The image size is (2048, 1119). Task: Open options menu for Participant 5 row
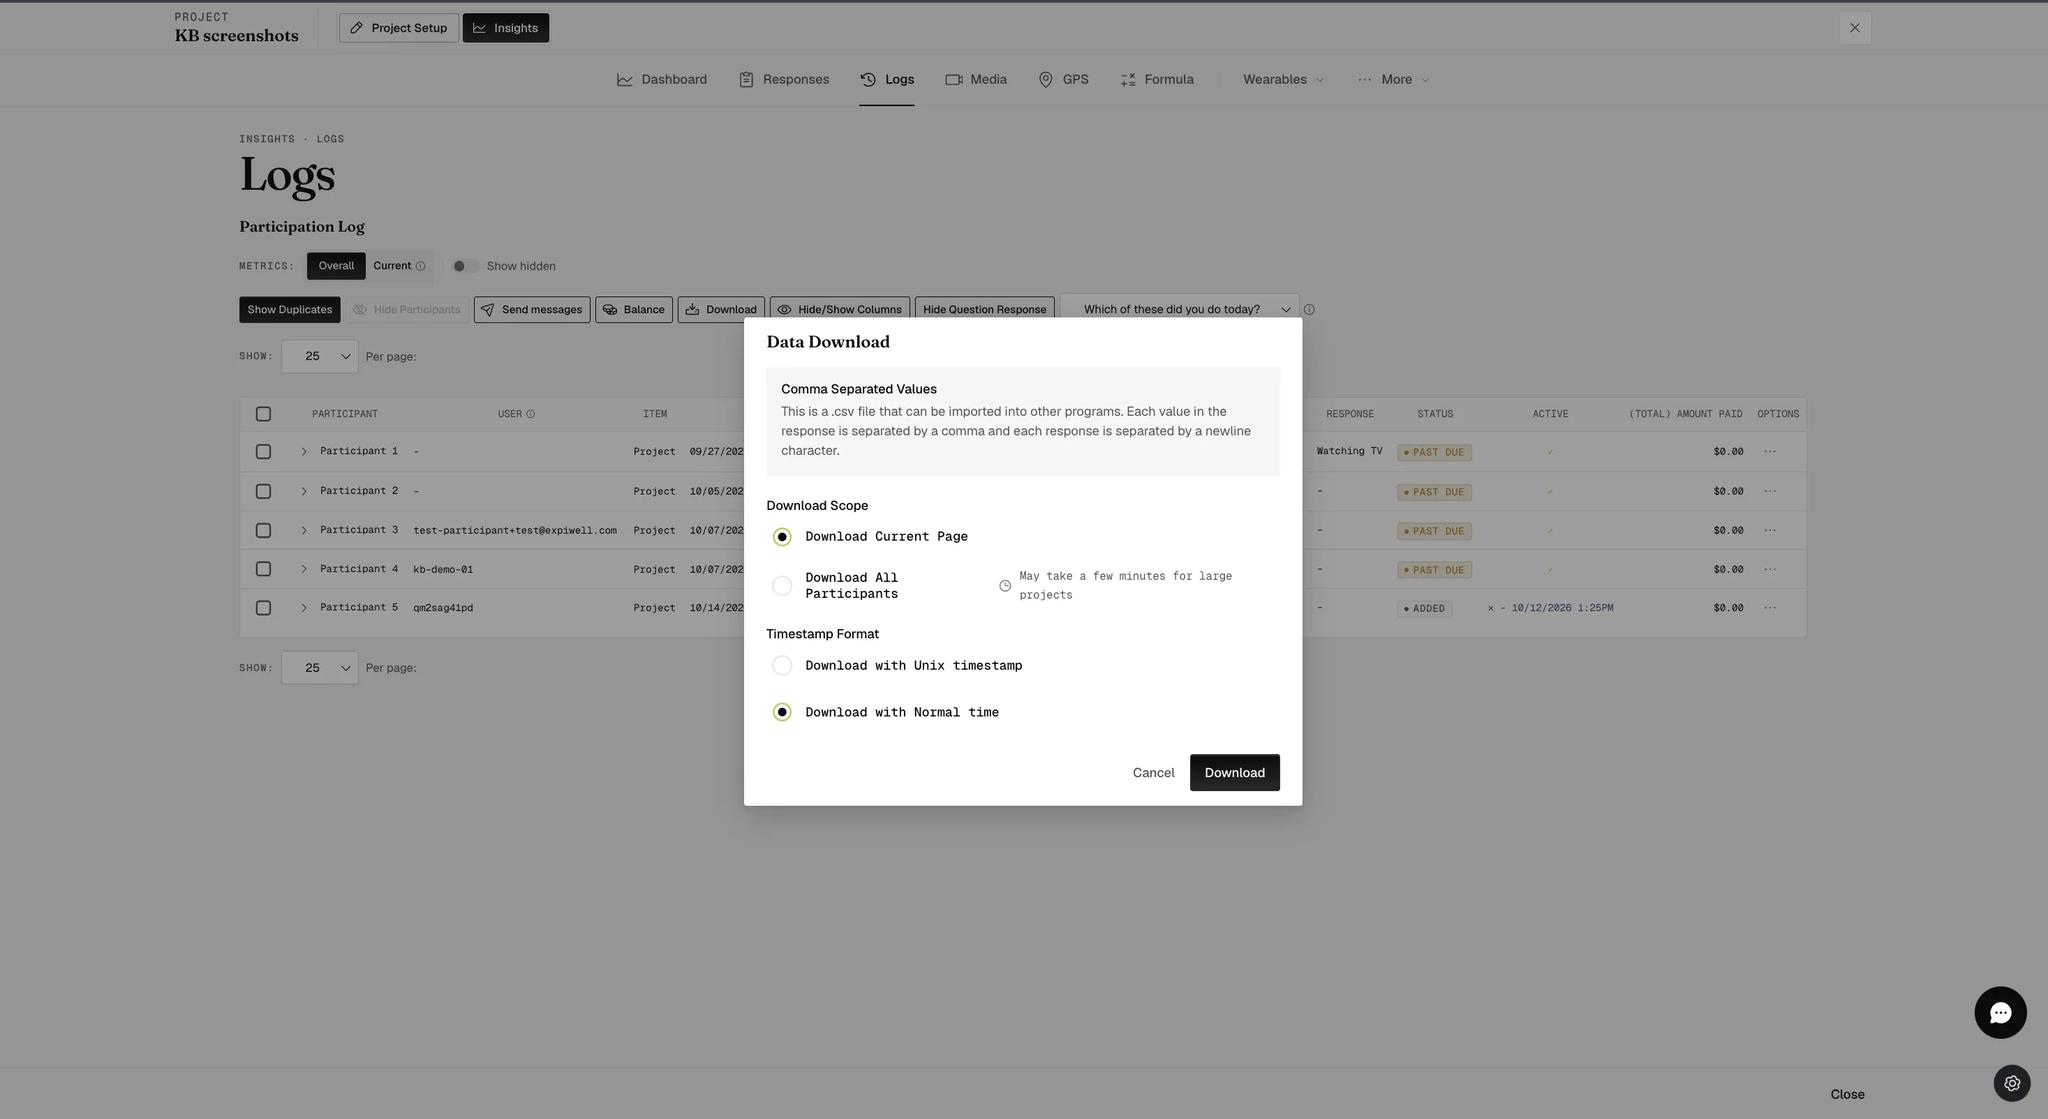pyautogui.click(x=1770, y=608)
